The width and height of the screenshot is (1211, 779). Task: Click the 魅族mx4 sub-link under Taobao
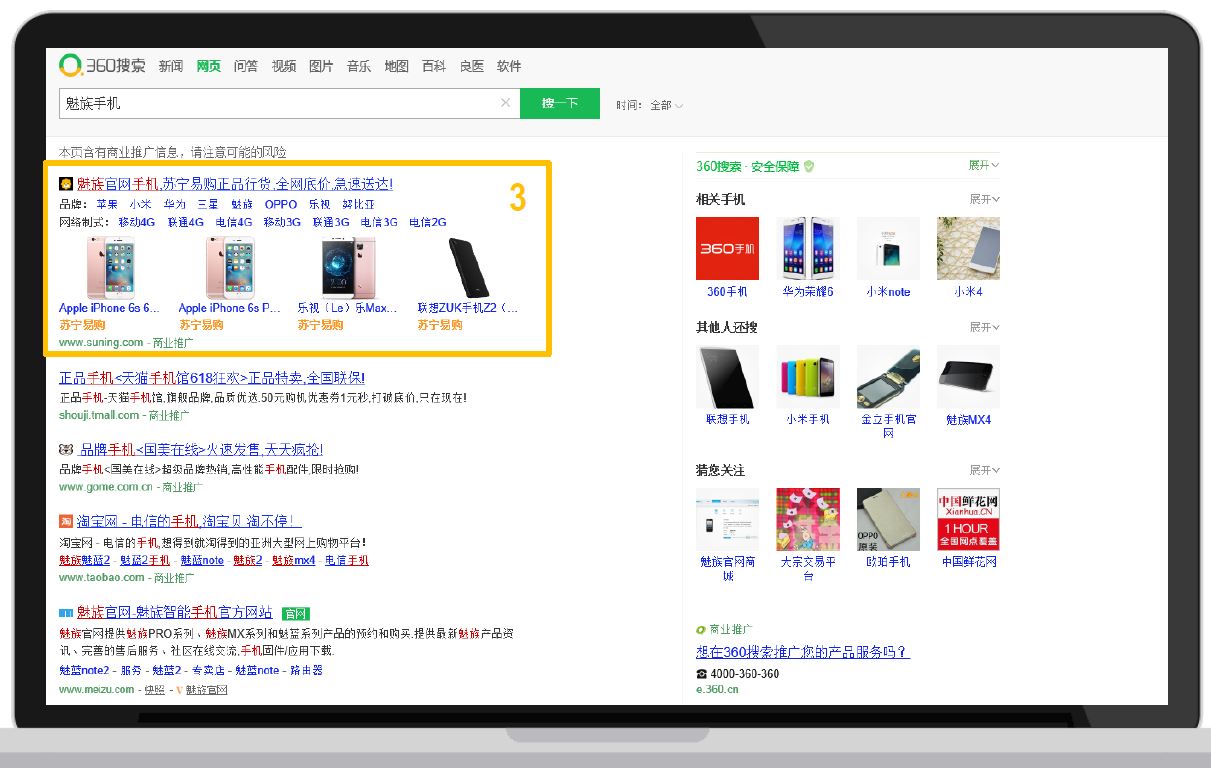tap(293, 560)
